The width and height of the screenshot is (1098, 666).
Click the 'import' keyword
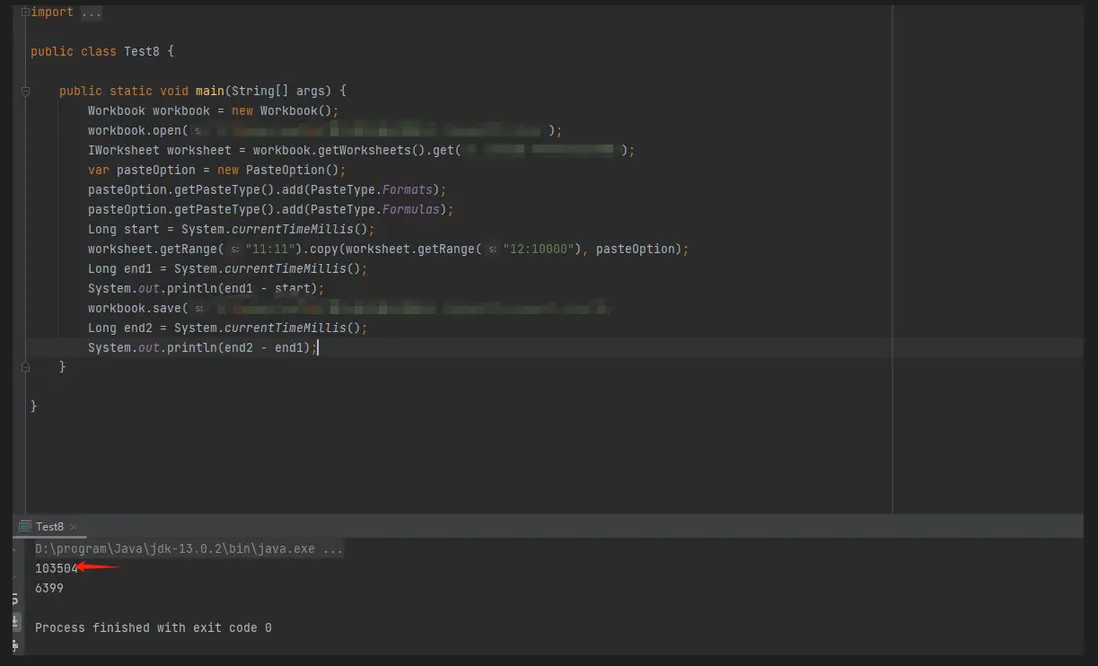[52, 13]
